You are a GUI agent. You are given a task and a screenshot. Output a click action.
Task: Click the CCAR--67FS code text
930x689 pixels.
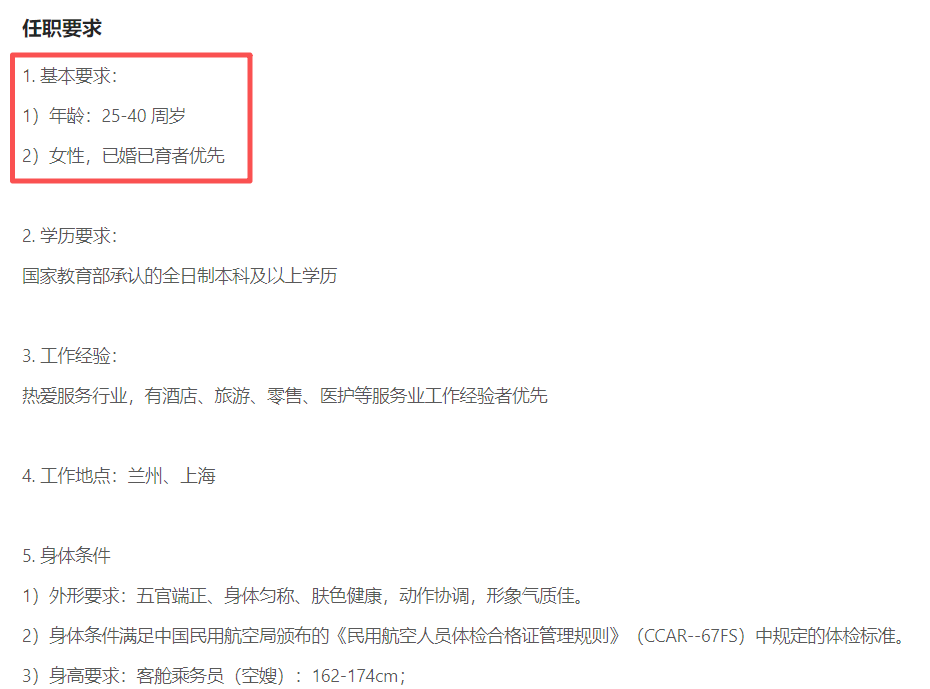[x=690, y=636]
